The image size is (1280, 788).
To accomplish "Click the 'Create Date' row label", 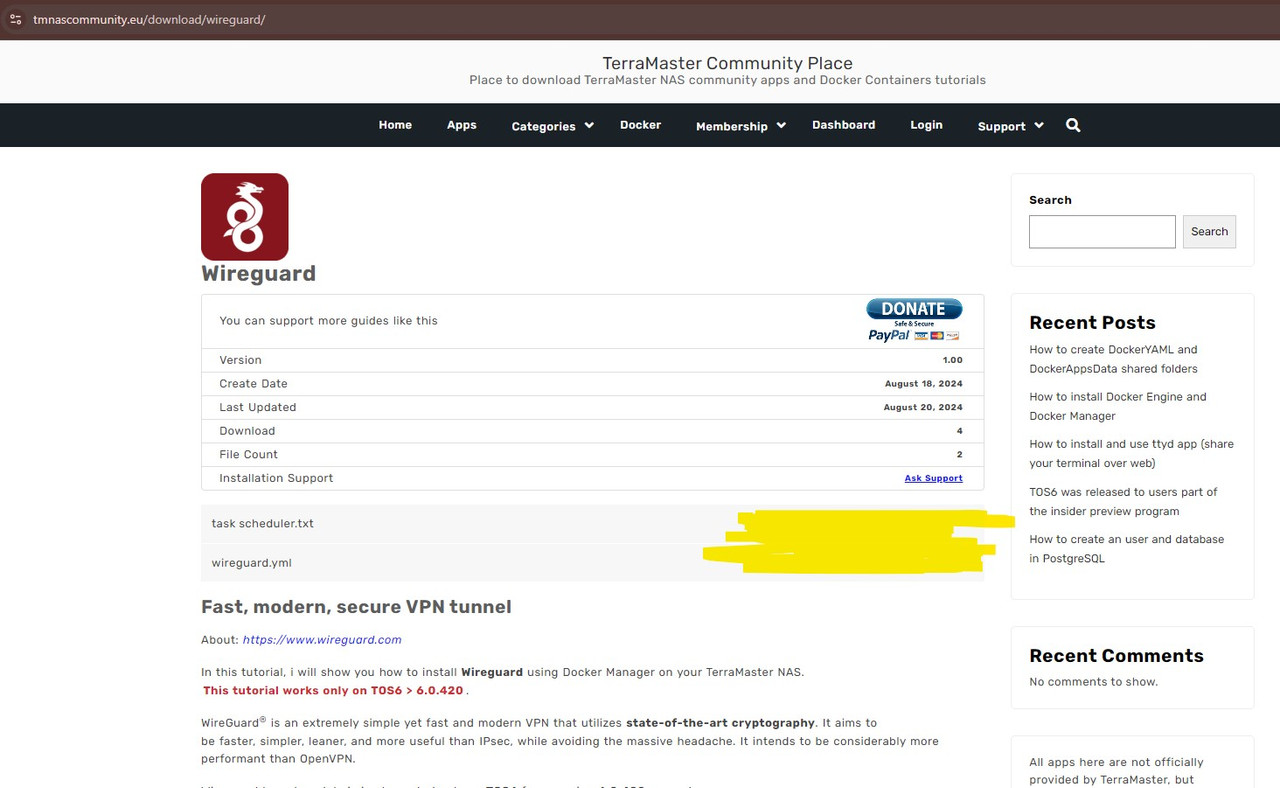I will pyautogui.click(x=253, y=384).
